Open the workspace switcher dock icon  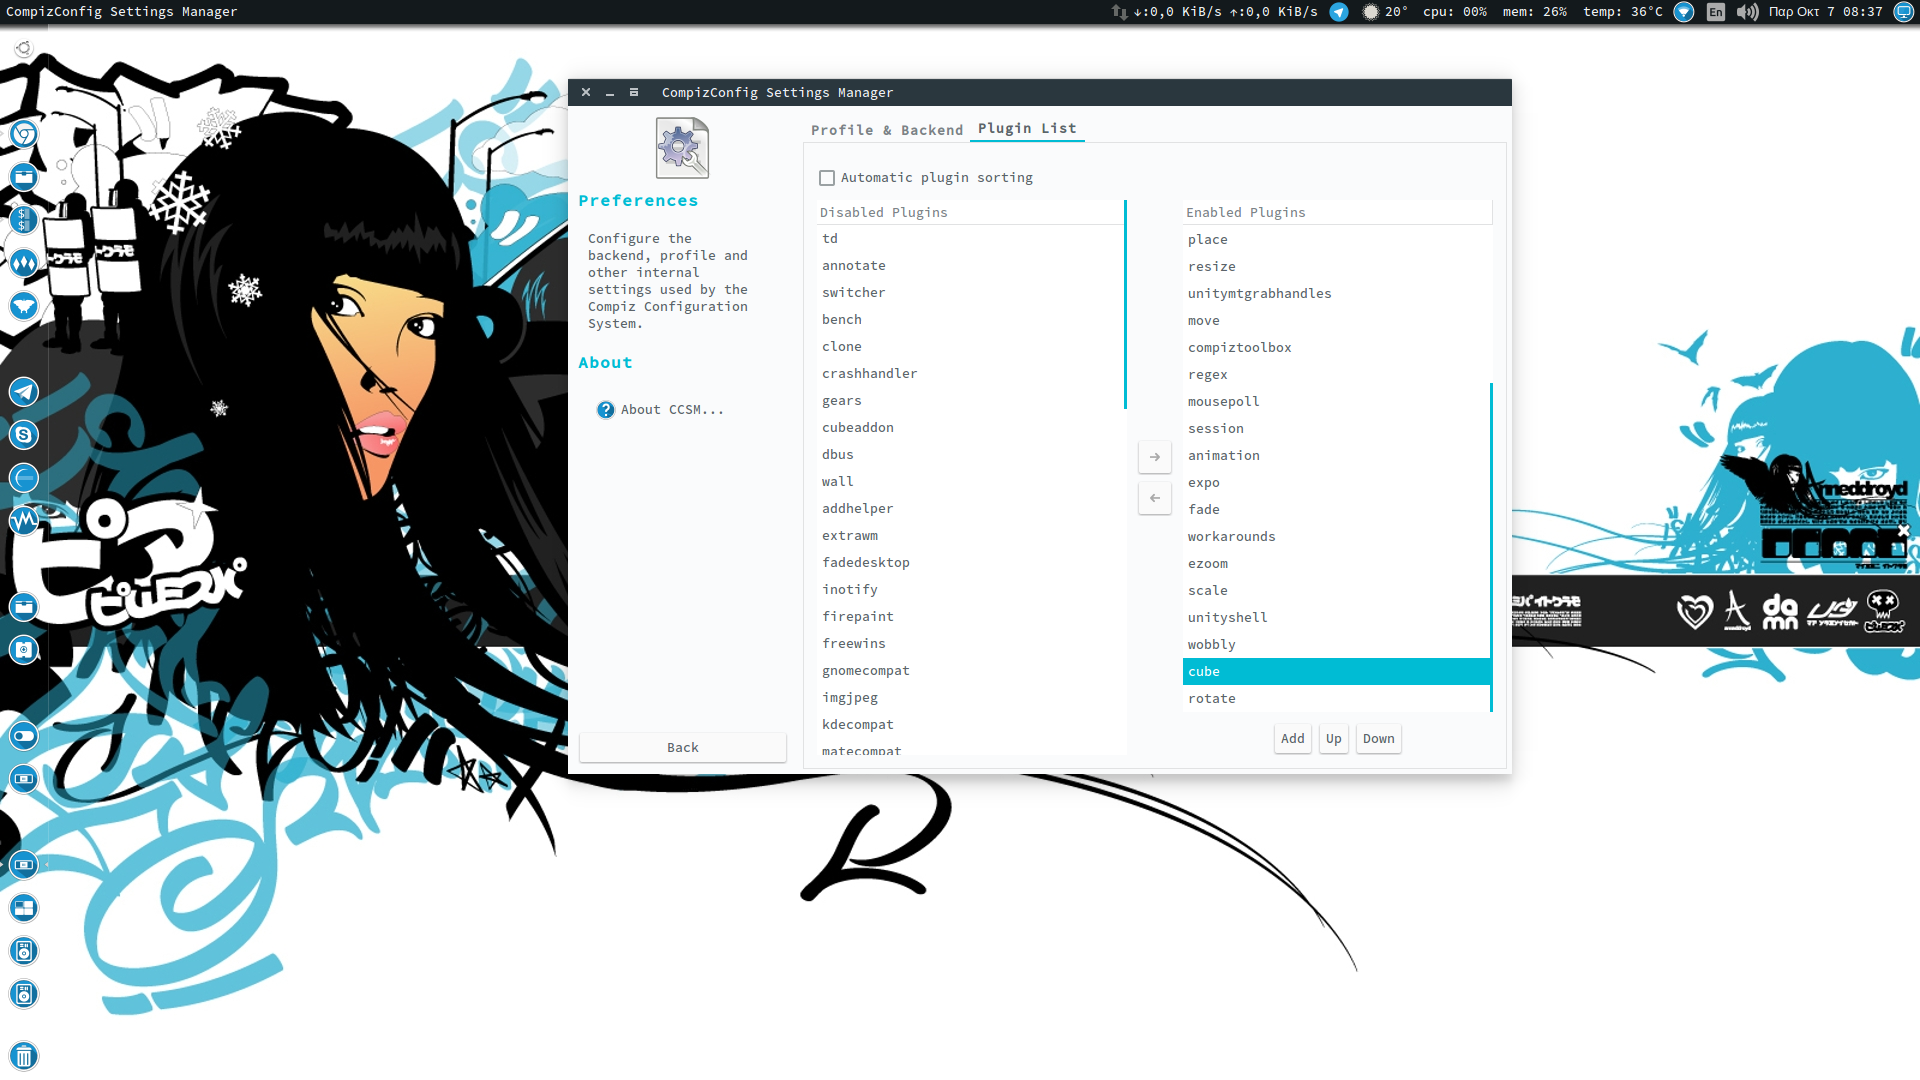click(24, 908)
